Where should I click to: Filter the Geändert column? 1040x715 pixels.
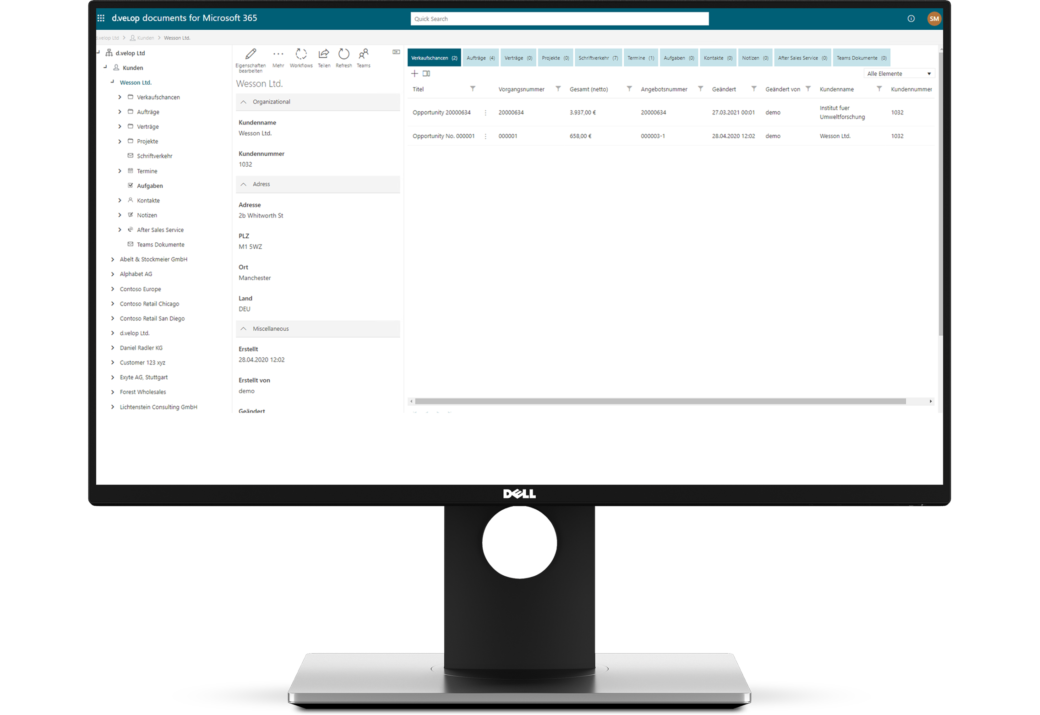(754, 89)
